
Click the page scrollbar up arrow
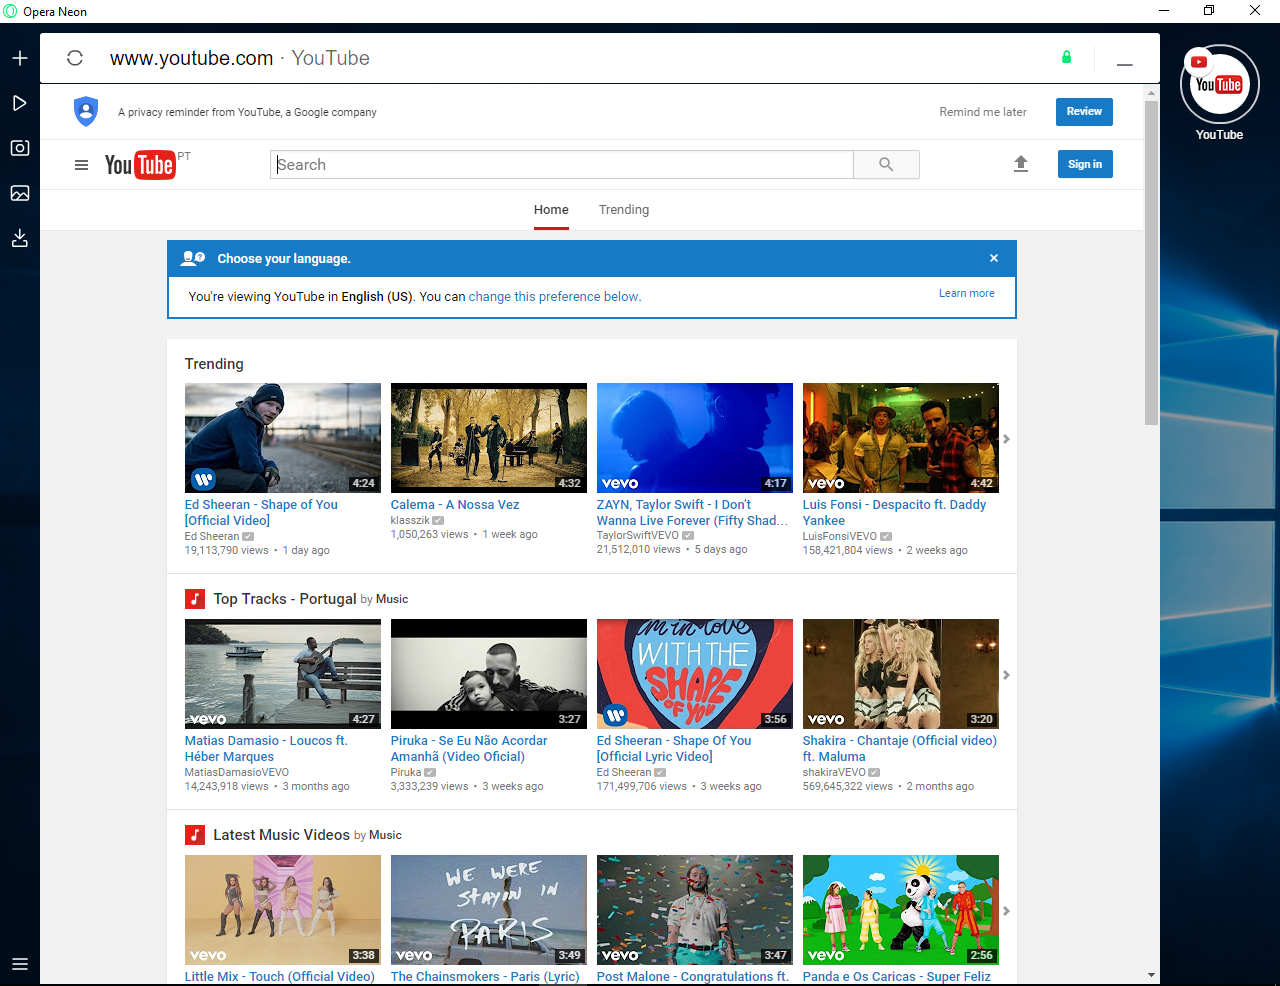[x=1151, y=93]
